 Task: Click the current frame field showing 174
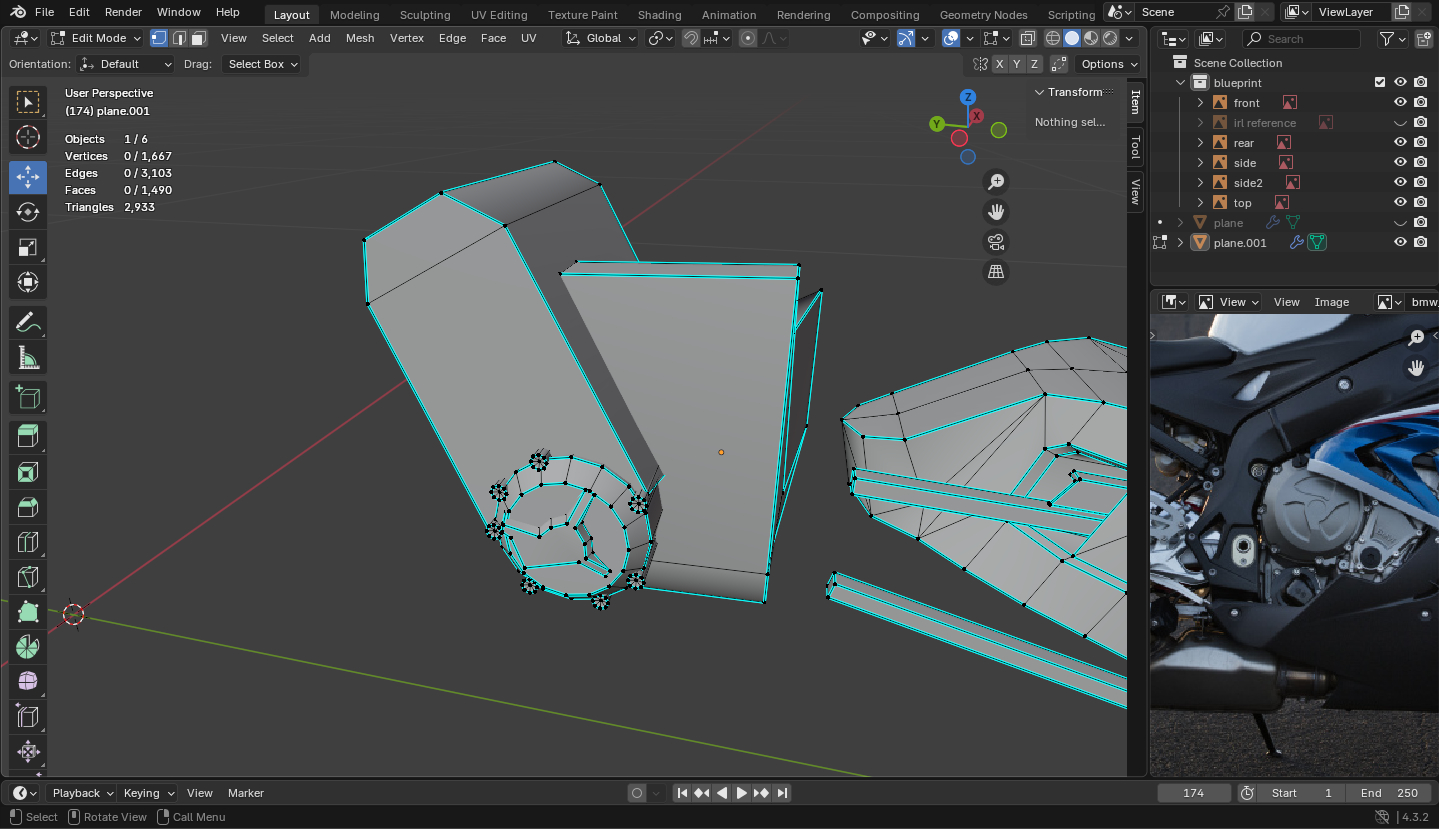[1193, 793]
